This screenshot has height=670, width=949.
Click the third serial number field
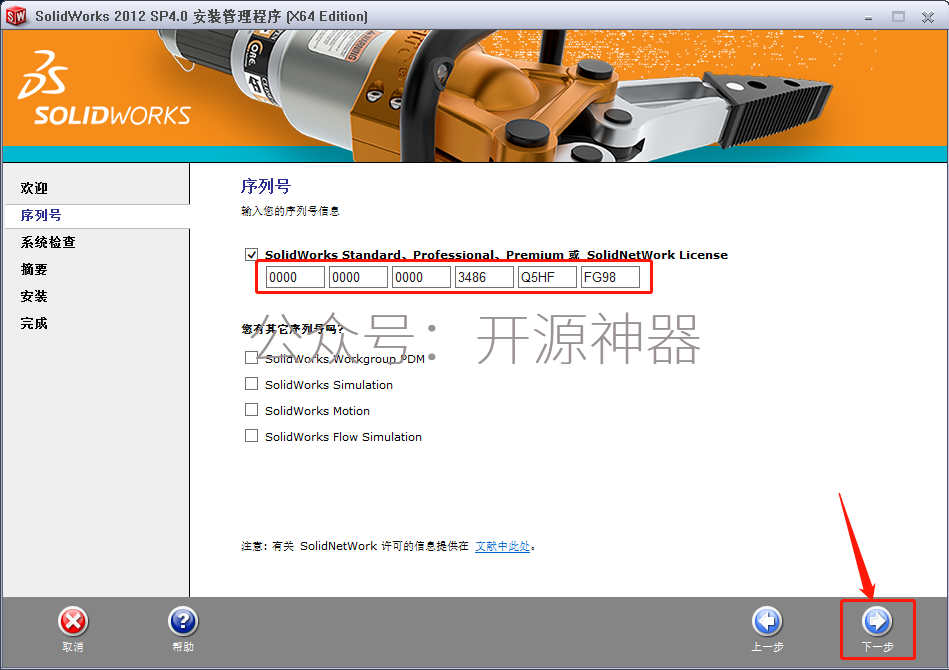(x=421, y=277)
